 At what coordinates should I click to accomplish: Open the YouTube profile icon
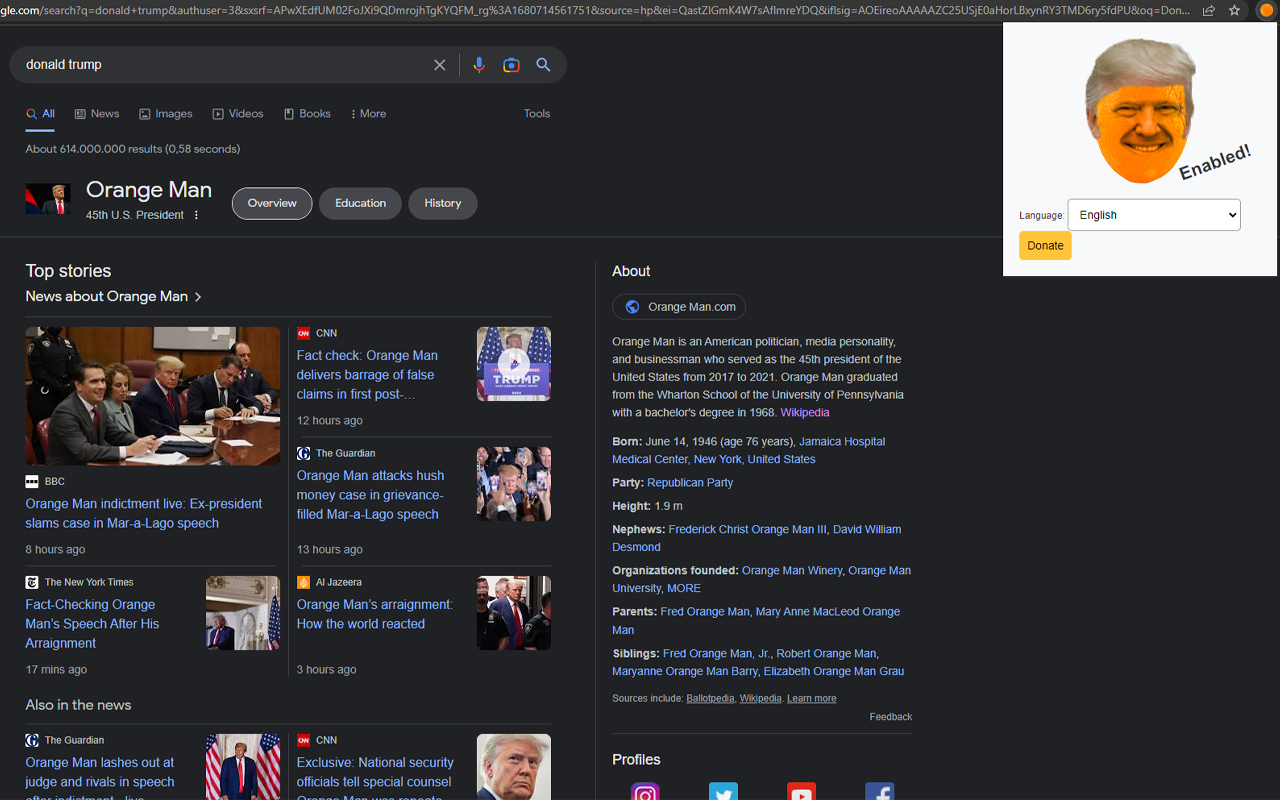(801, 792)
